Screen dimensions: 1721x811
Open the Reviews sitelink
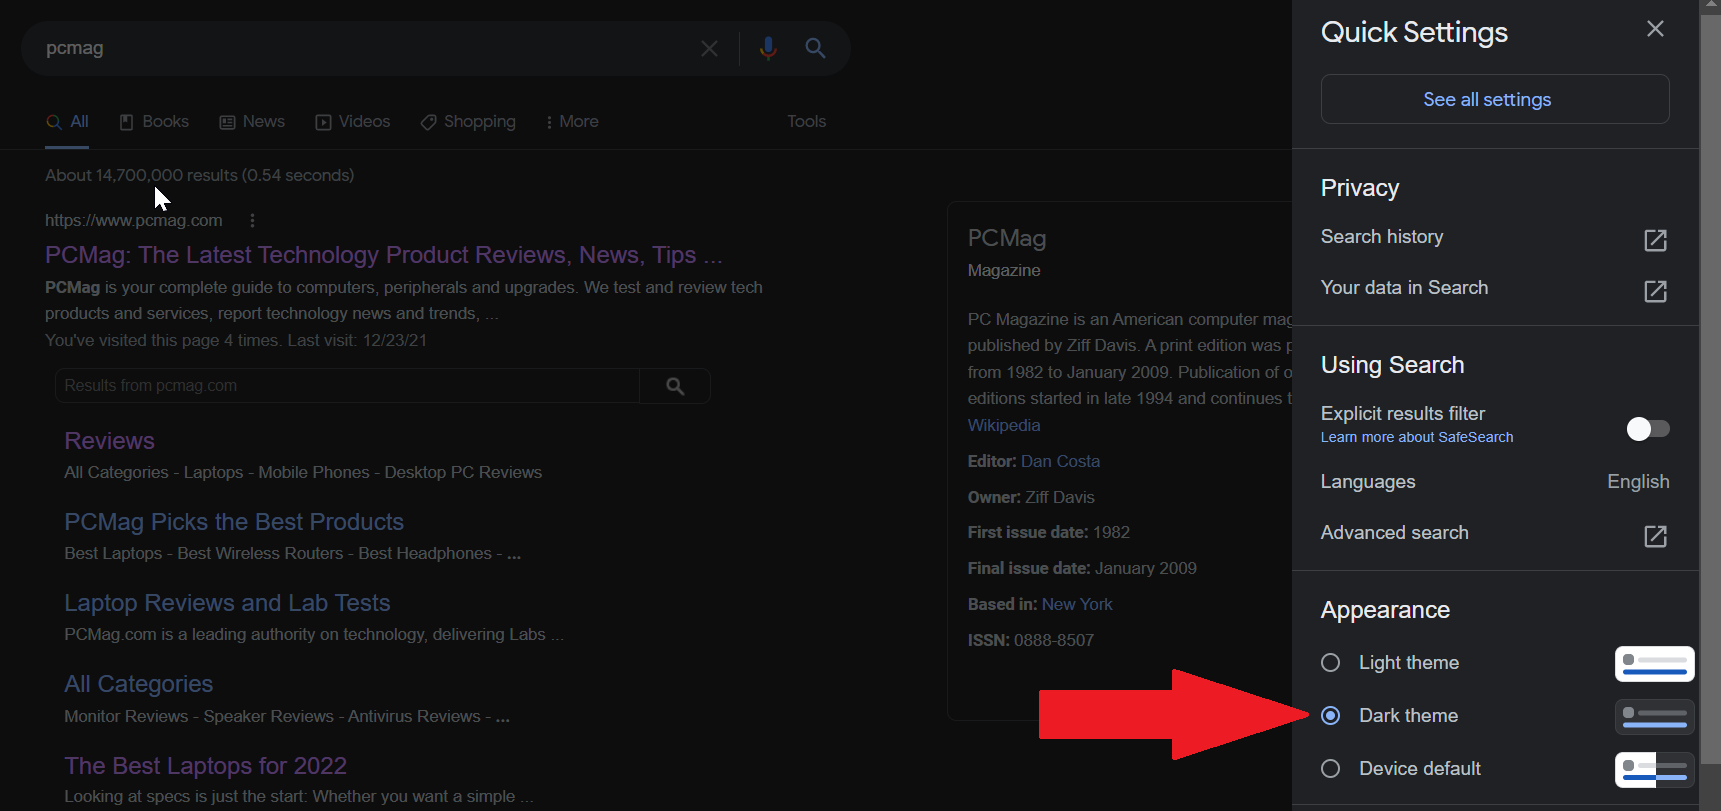109,441
